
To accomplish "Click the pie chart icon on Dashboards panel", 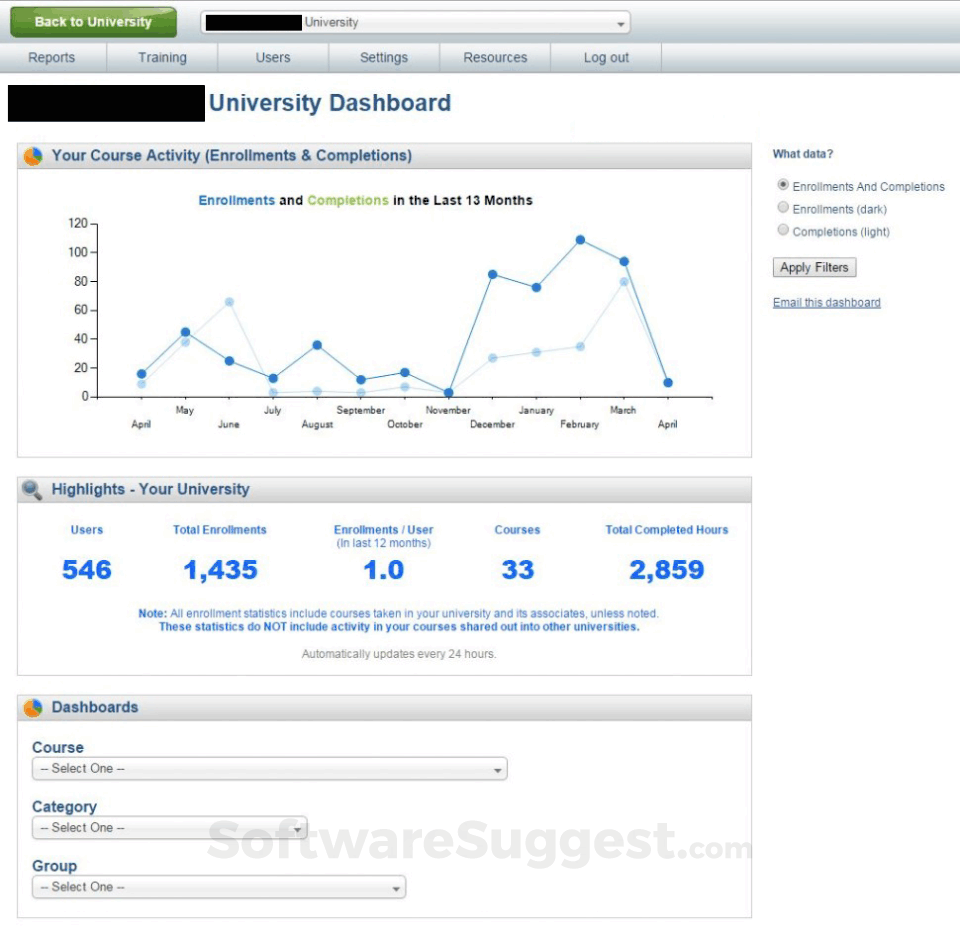I will (31, 707).
